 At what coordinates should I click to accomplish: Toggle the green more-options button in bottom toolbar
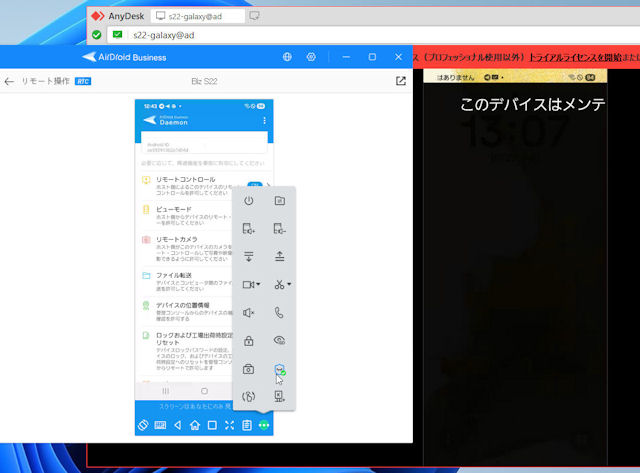(x=264, y=425)
